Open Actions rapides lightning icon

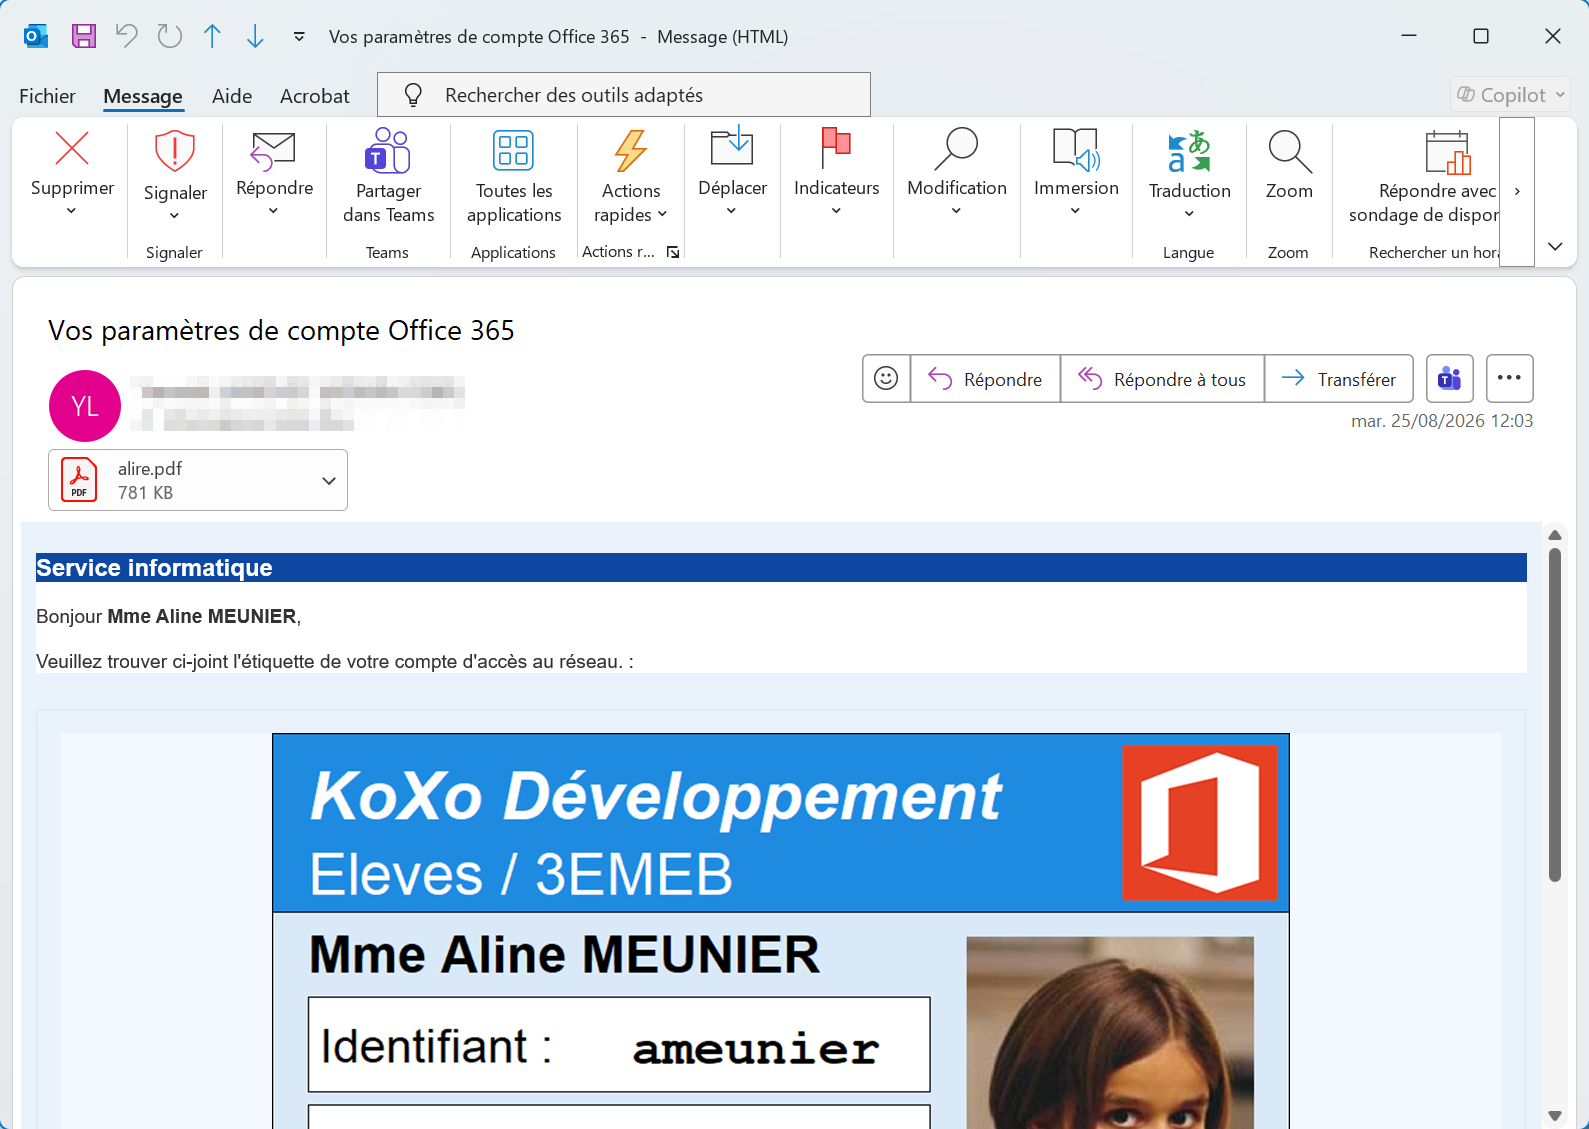pos(631,151)
